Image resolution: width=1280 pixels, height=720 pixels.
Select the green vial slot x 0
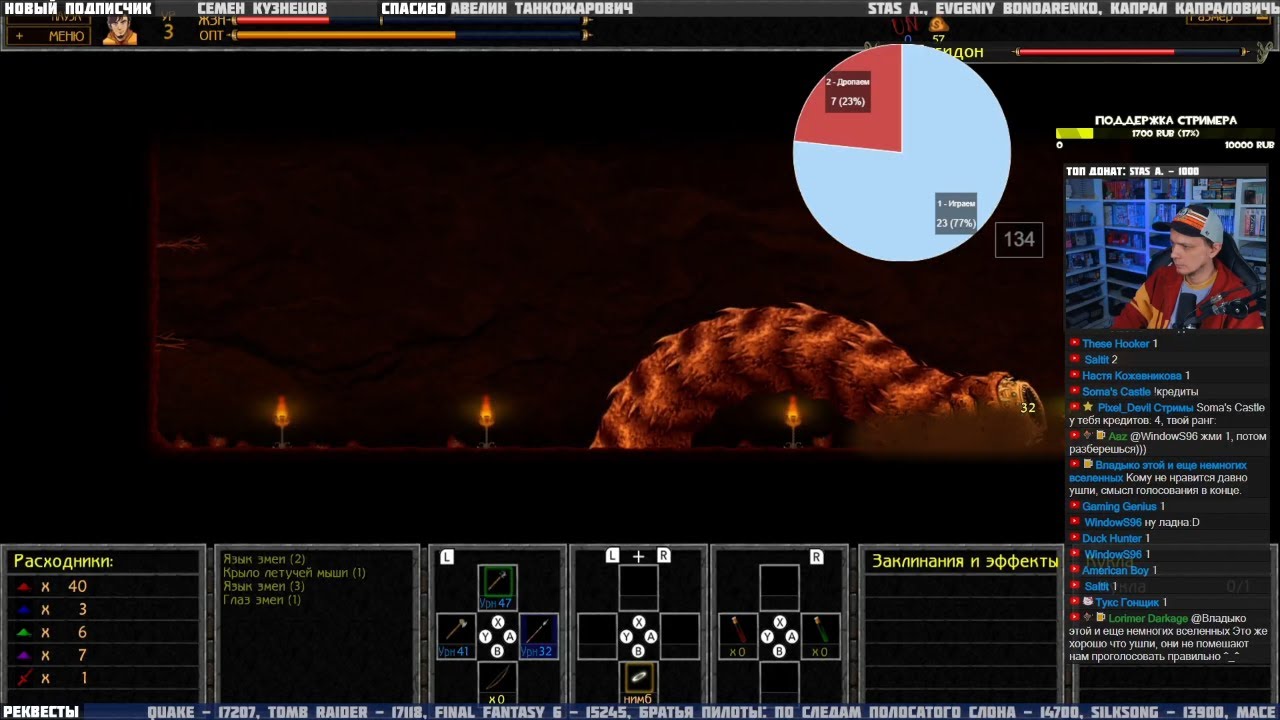tap(820, 635)
